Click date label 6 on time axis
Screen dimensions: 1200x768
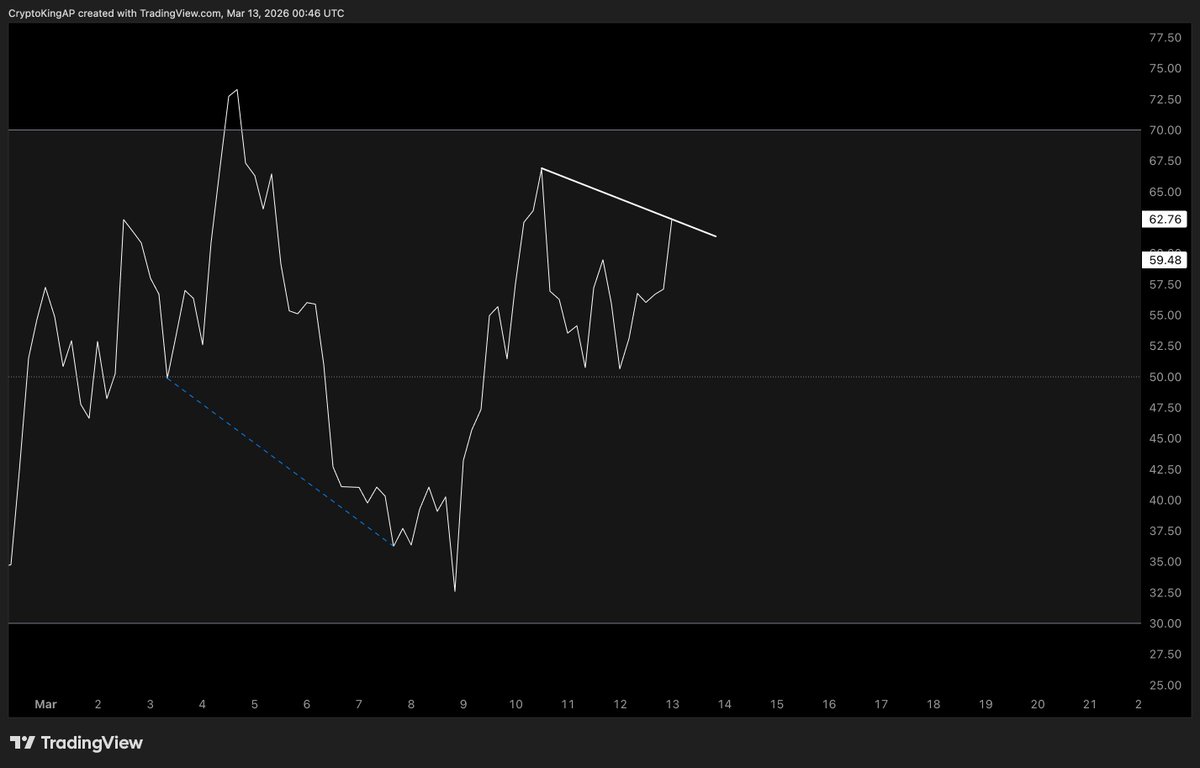pos(306,705)
